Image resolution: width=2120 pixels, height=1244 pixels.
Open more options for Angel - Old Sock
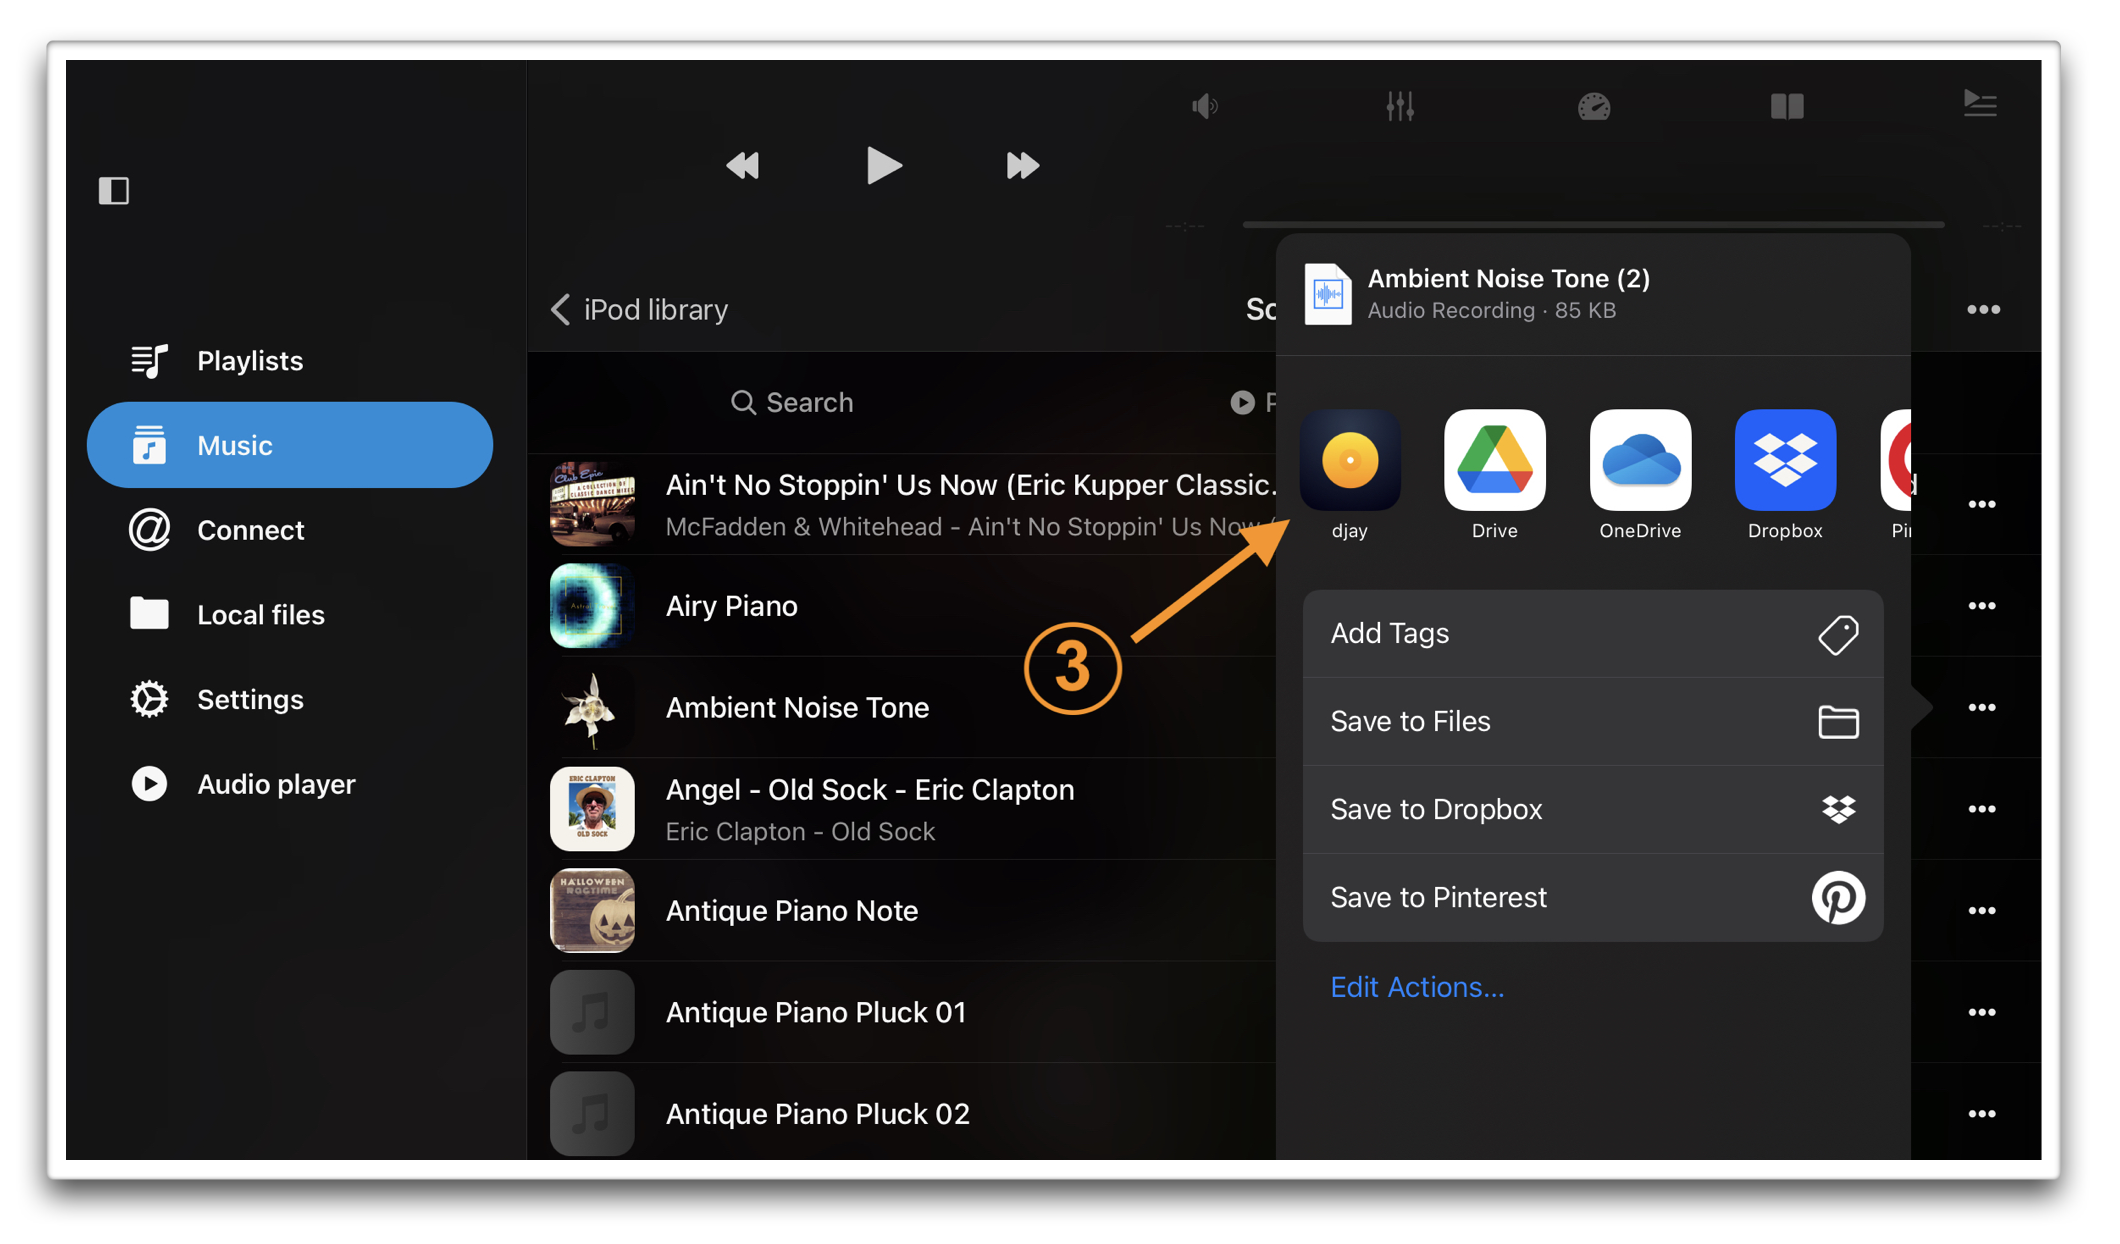(x=1982, y=809)
